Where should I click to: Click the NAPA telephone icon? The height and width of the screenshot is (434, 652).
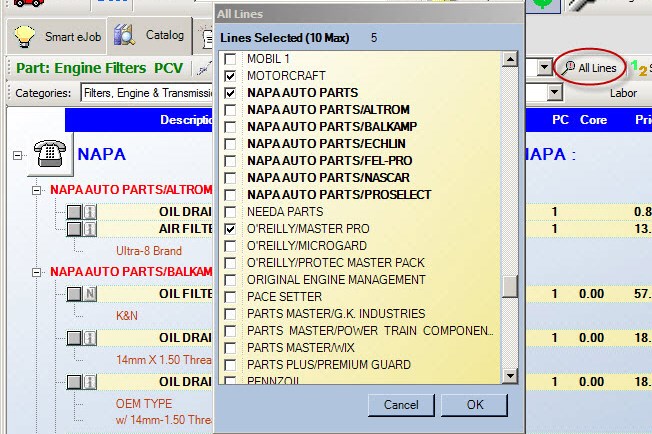click(49, 155)
